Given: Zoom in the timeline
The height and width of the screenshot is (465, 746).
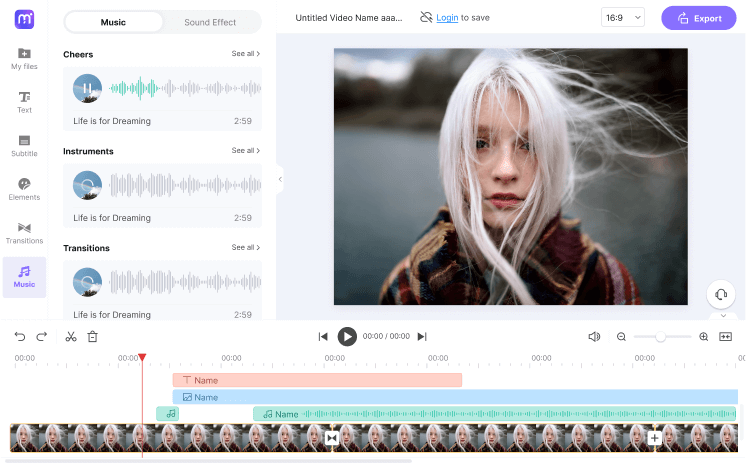Looking at the screenshot, I should tap(704, 337).
